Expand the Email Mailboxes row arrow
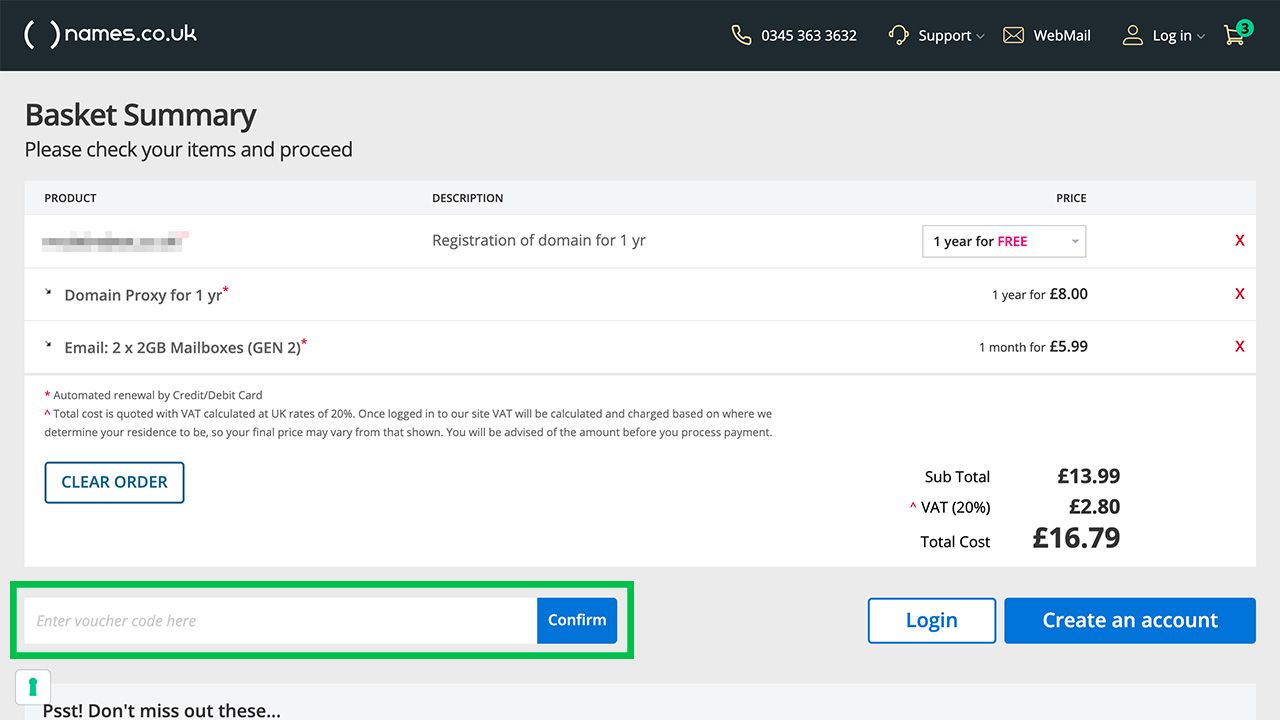This screenshot has height=720, width=1280. click(x=49, y=345)
